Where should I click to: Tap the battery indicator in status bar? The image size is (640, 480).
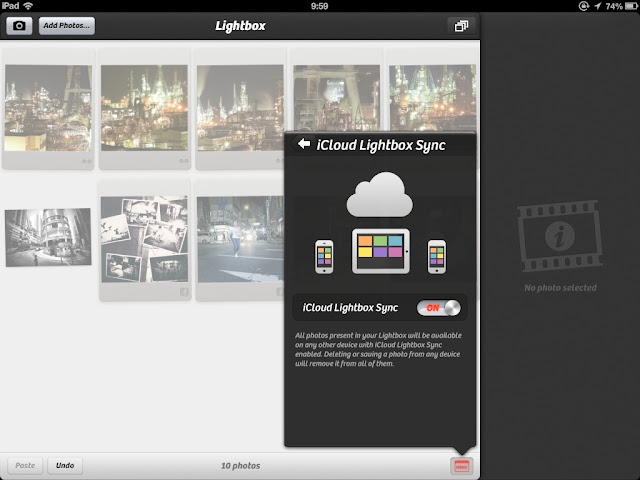click(631, 6)
